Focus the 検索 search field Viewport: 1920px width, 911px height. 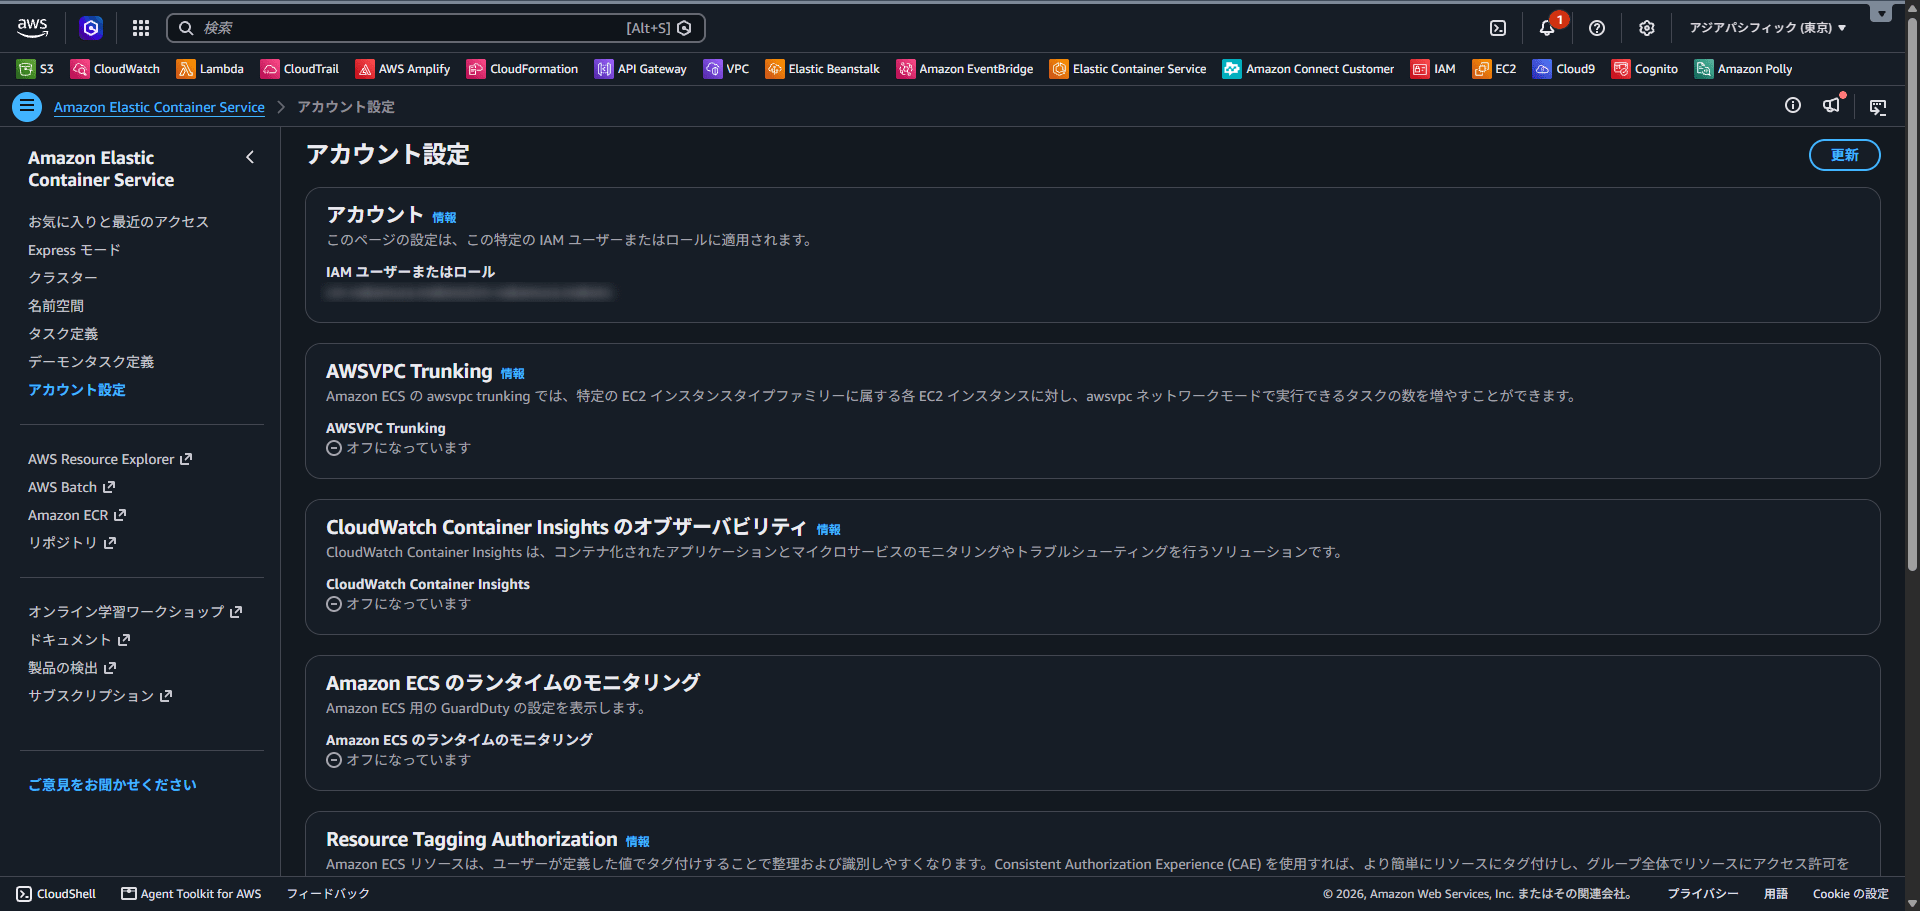click(436, 28)
